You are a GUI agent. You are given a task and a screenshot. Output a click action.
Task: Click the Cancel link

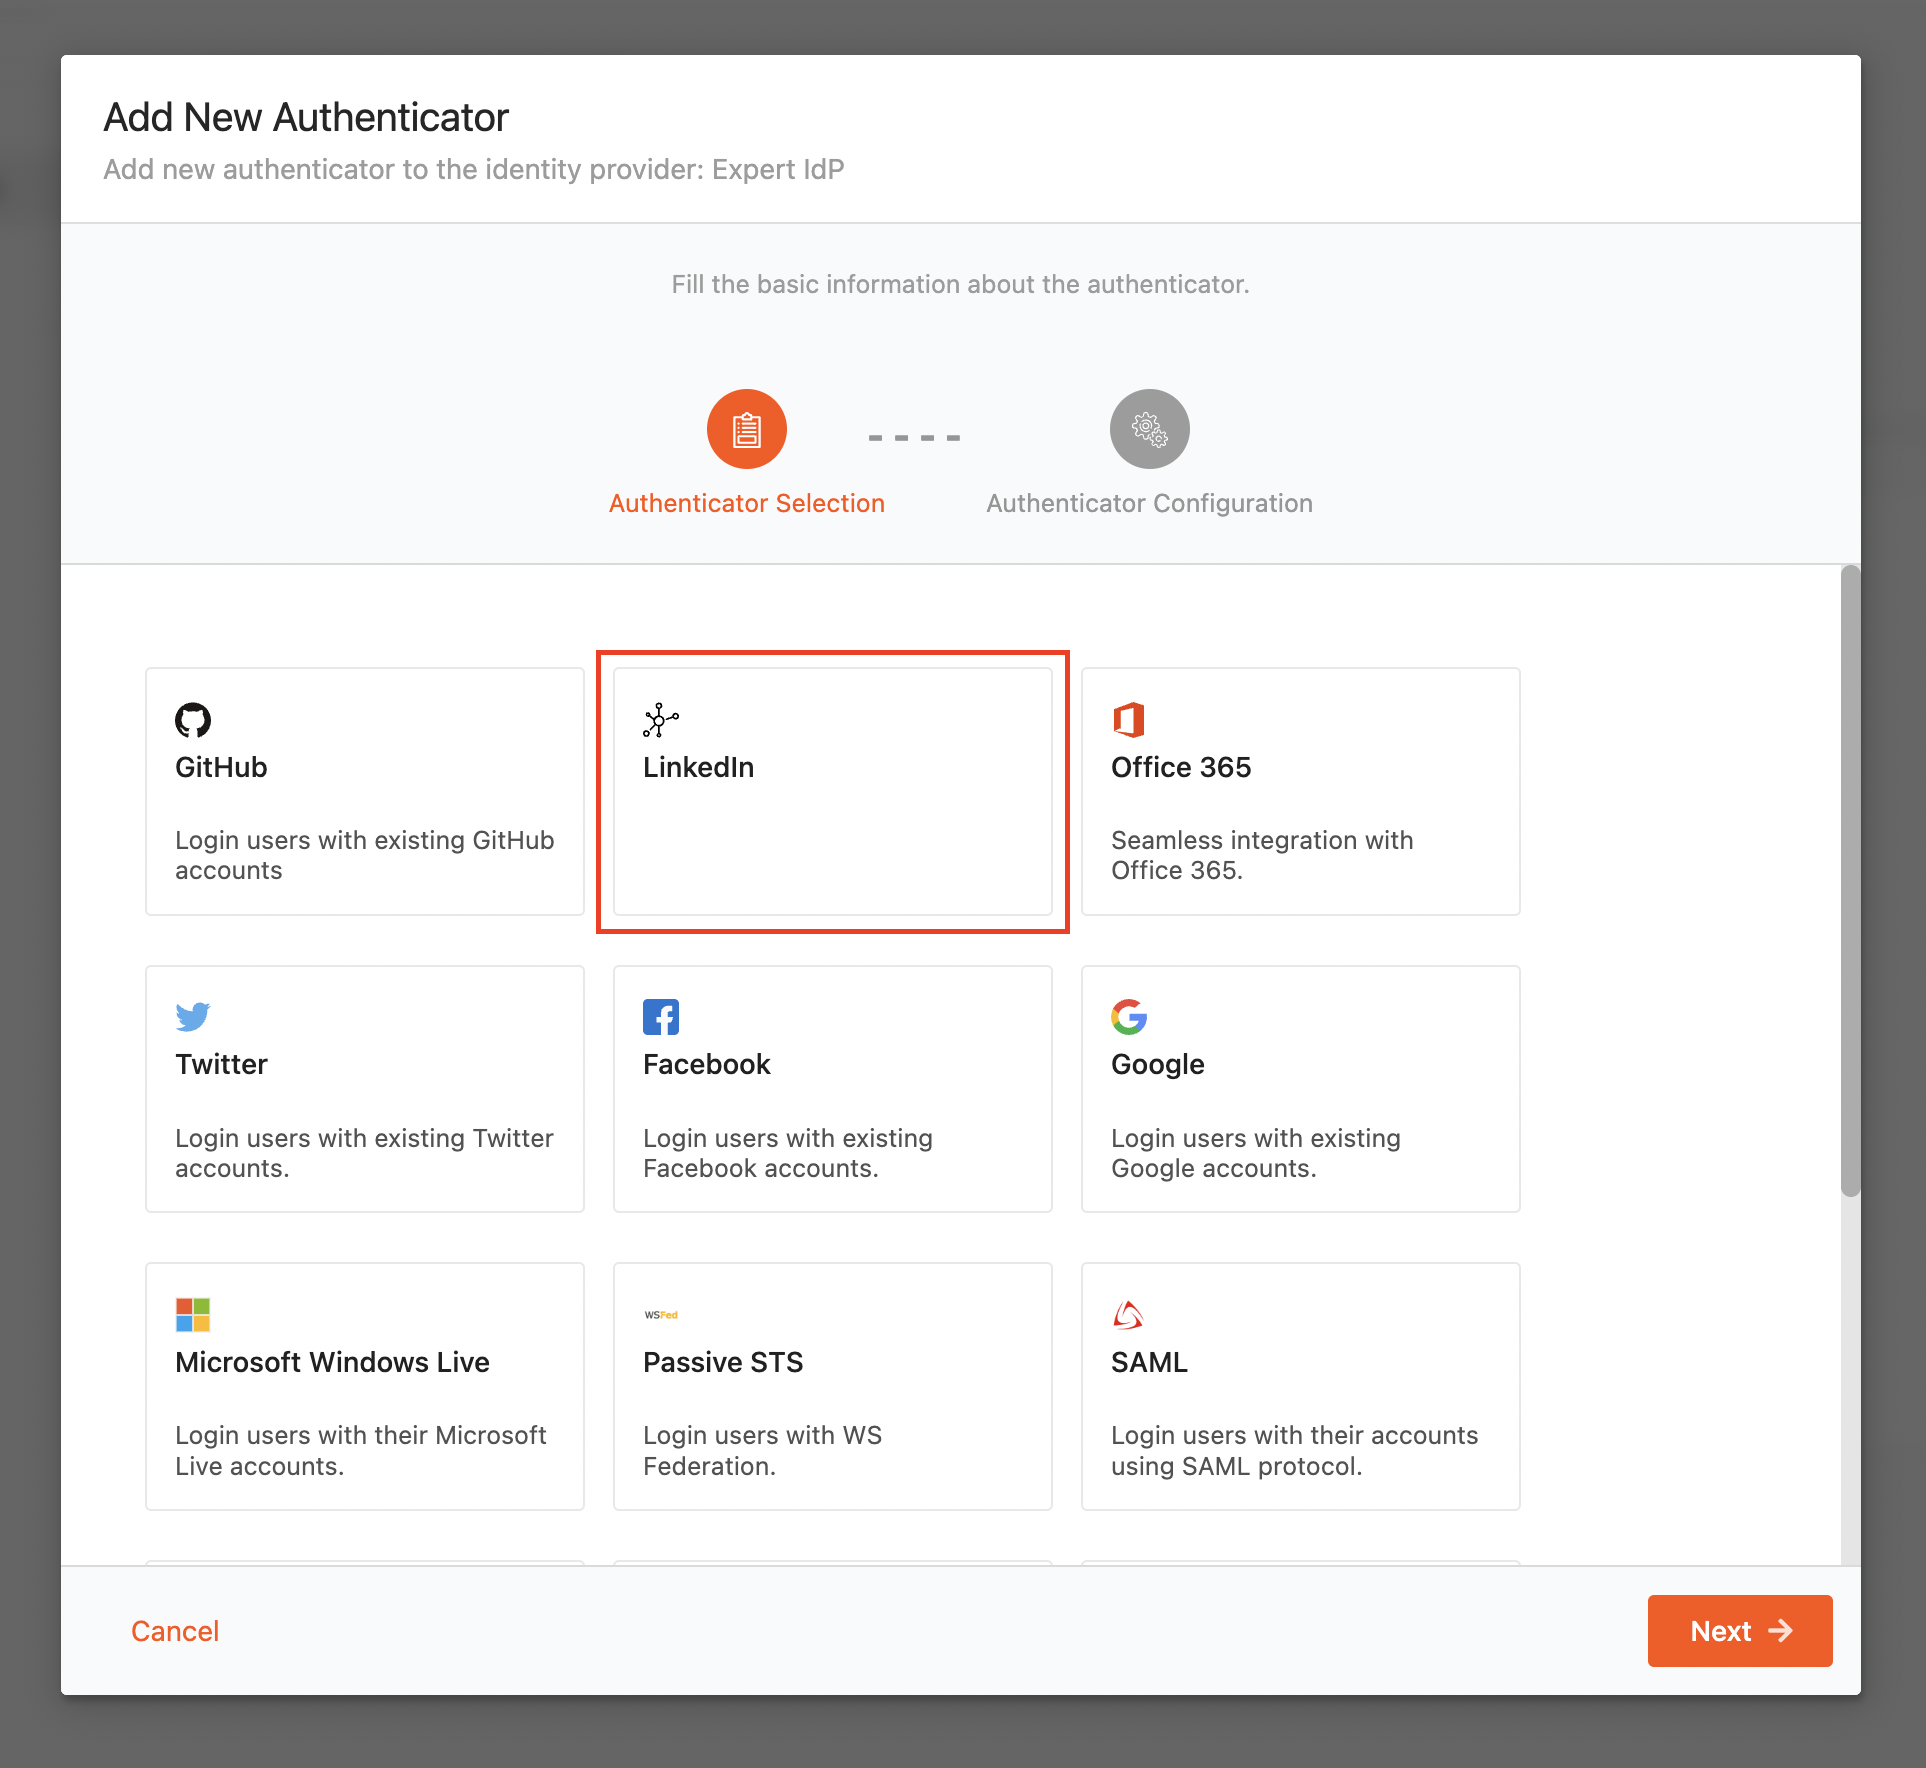175,1631
